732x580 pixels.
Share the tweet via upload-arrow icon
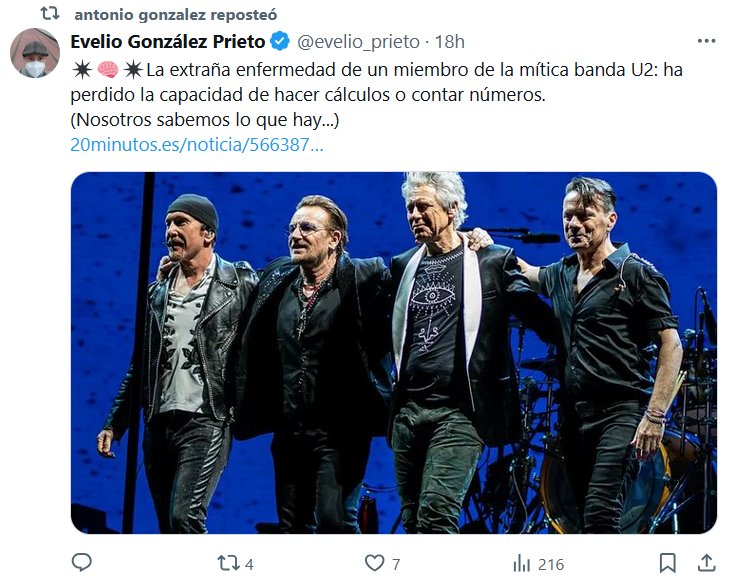pyautogui.click(x=707, y=563)
